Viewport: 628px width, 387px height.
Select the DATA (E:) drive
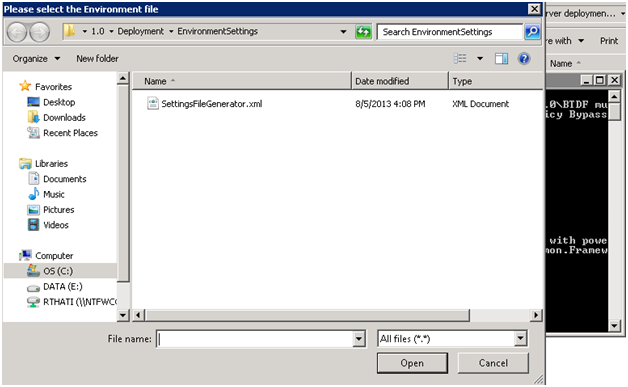[62, 286]
